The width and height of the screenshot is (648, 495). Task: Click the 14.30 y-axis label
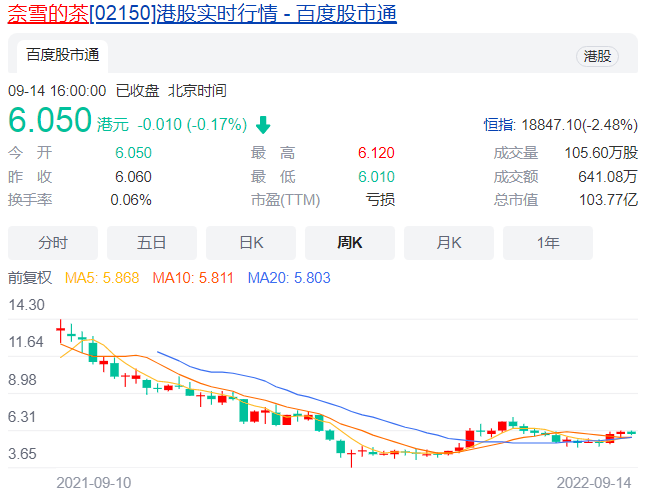click(x=26, y=305)
